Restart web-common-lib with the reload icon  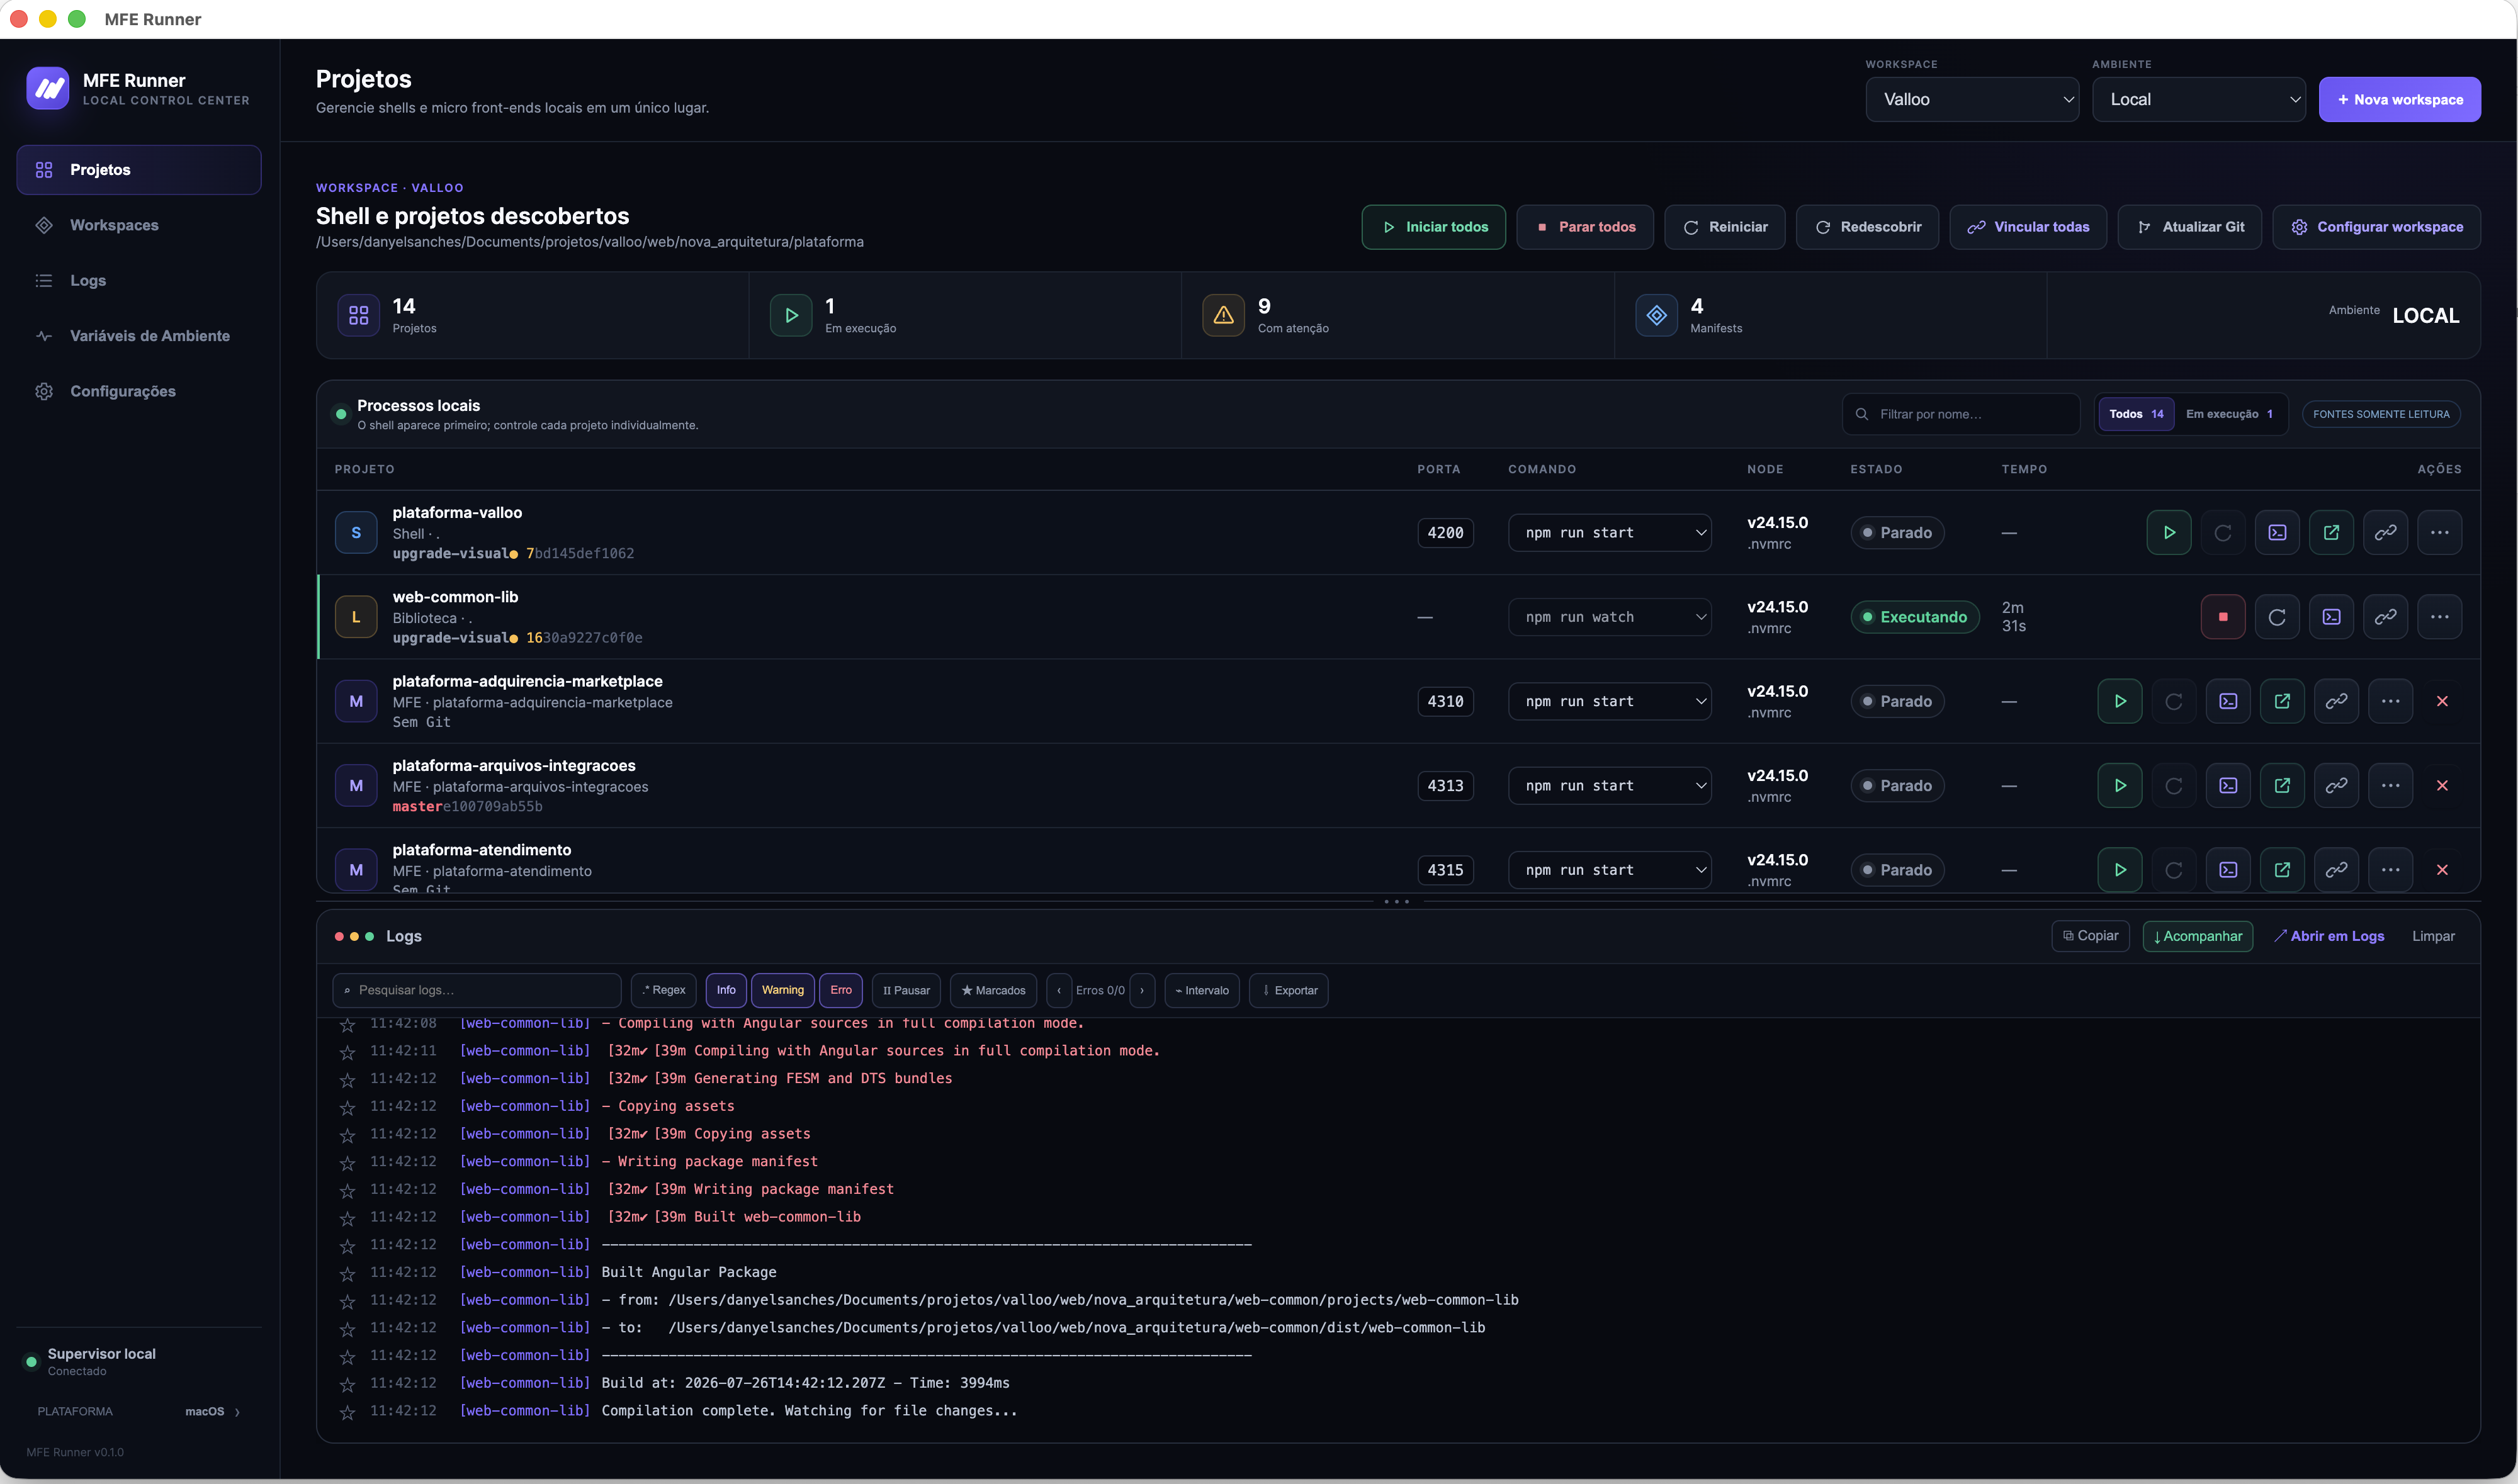(x=2276, y=617)
